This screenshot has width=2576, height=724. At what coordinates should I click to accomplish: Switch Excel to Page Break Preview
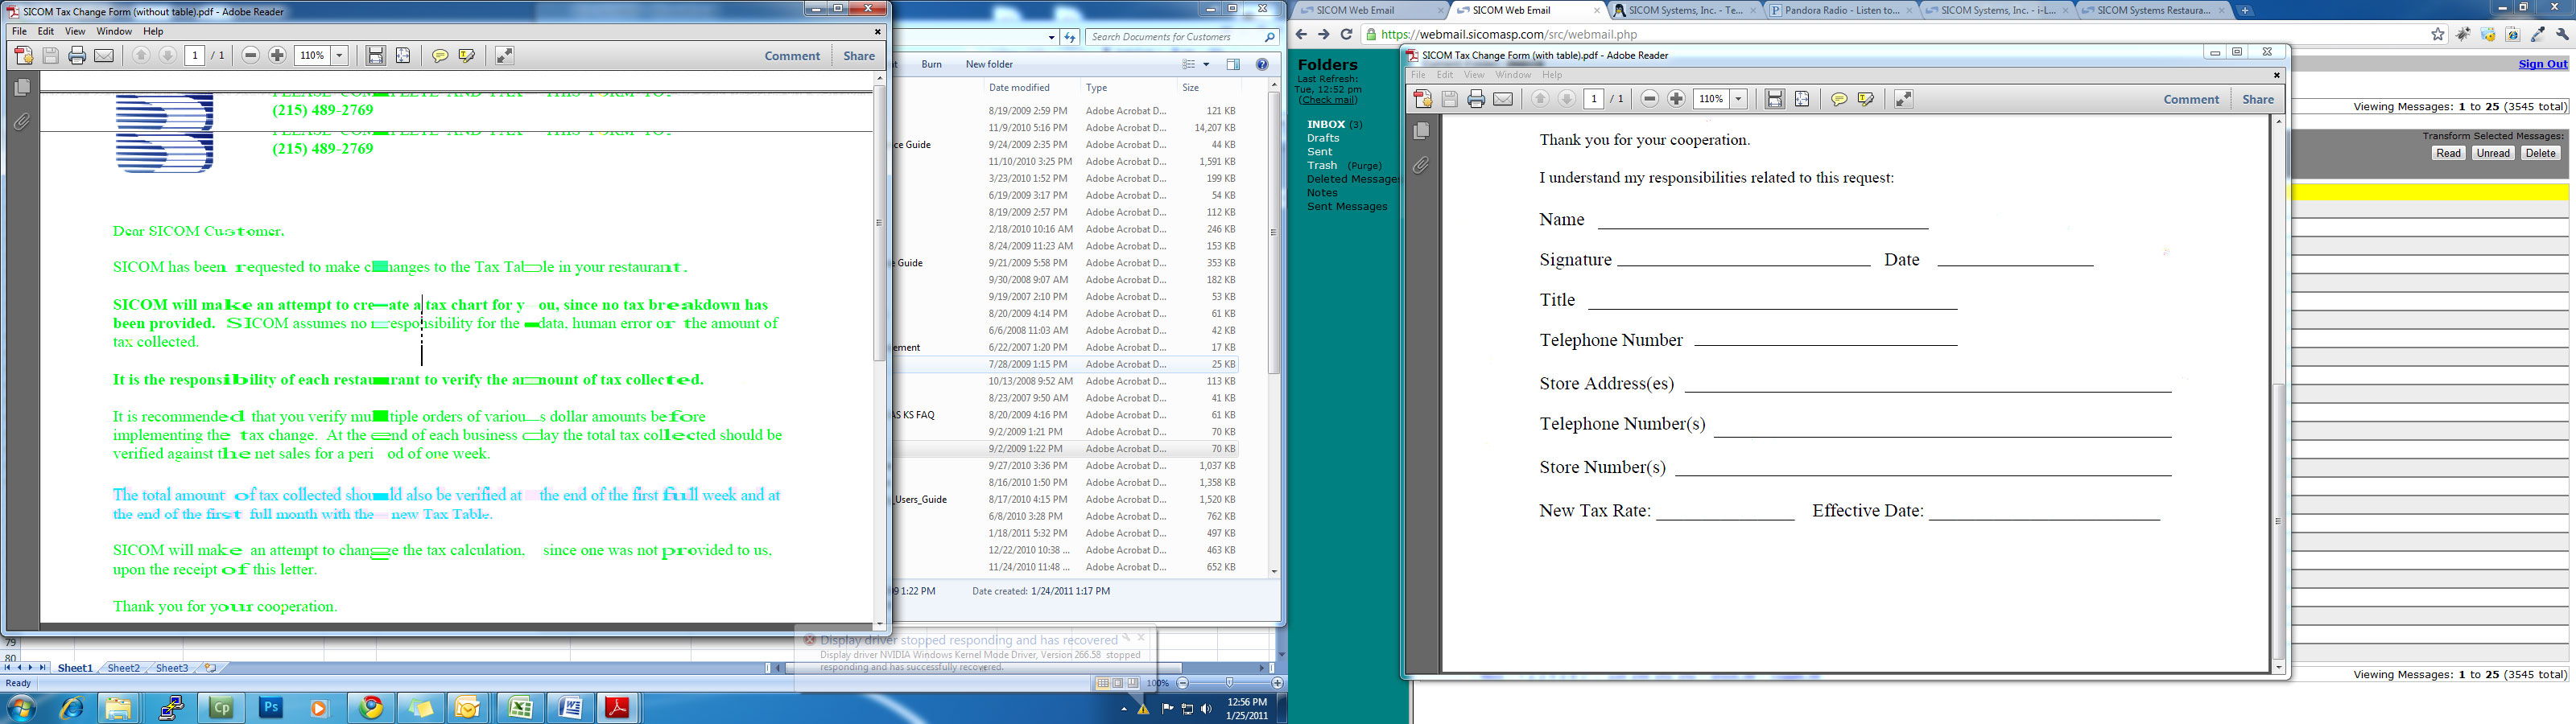[1132, 683]
